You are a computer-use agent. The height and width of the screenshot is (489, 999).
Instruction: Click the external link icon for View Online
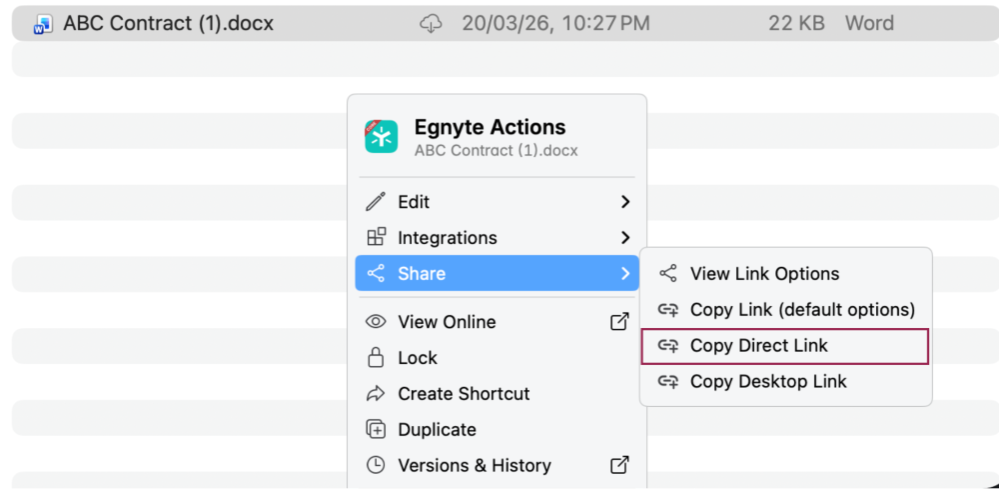coord(620,322)
